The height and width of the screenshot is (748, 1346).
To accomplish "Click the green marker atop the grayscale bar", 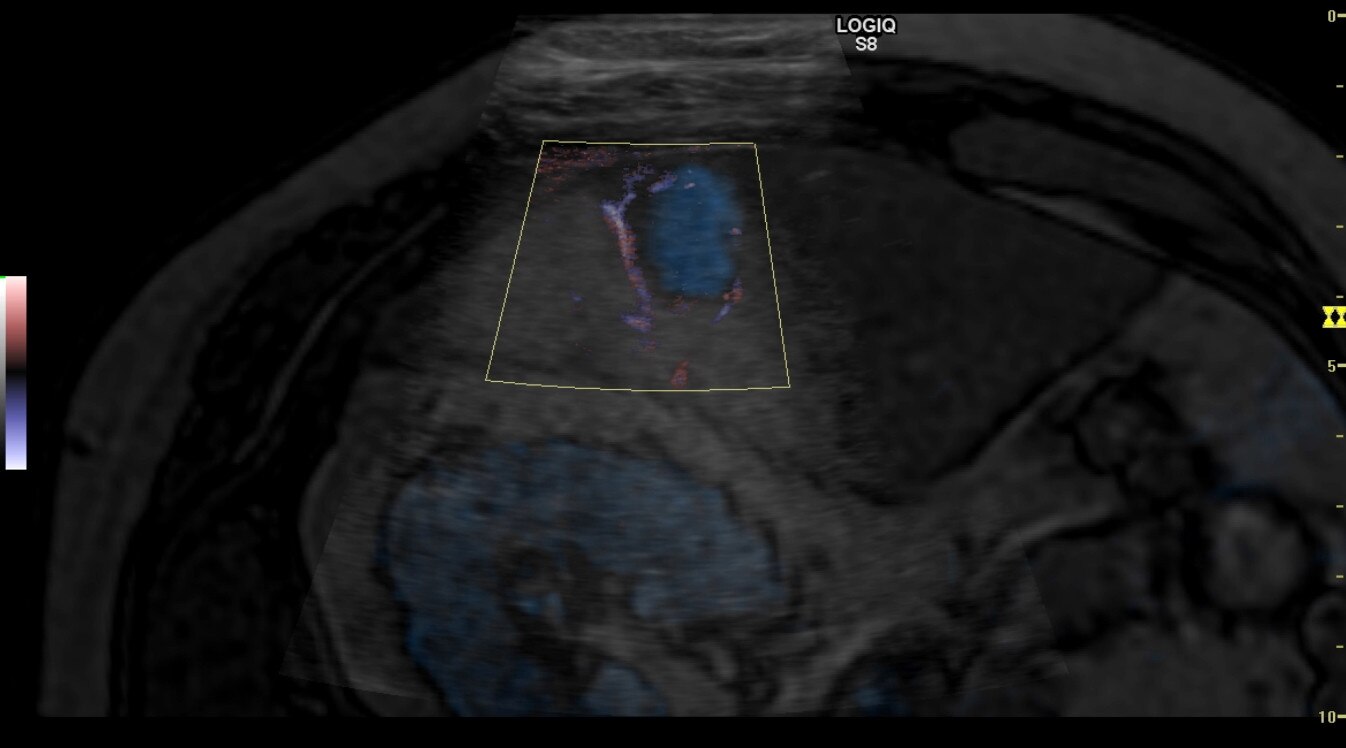I will 3,277.
